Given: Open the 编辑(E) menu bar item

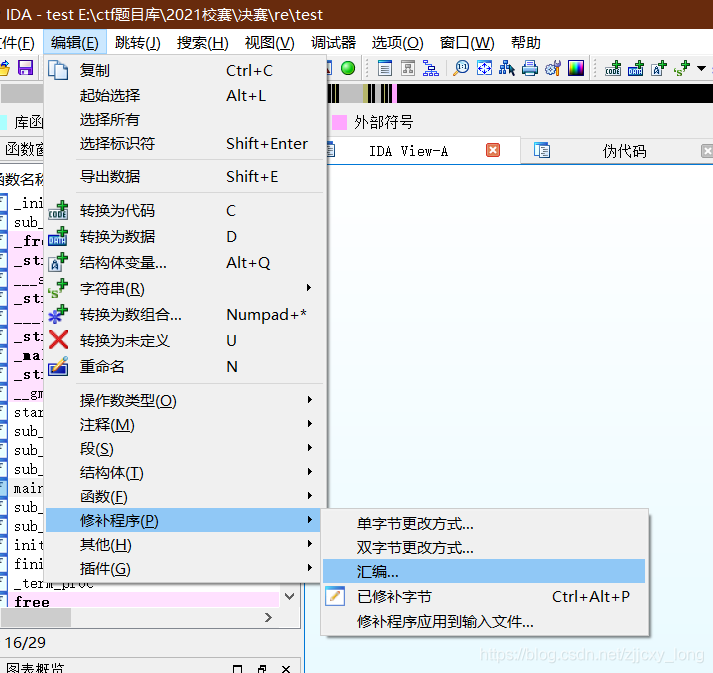Looking at the screenshot, I should 75,43.
